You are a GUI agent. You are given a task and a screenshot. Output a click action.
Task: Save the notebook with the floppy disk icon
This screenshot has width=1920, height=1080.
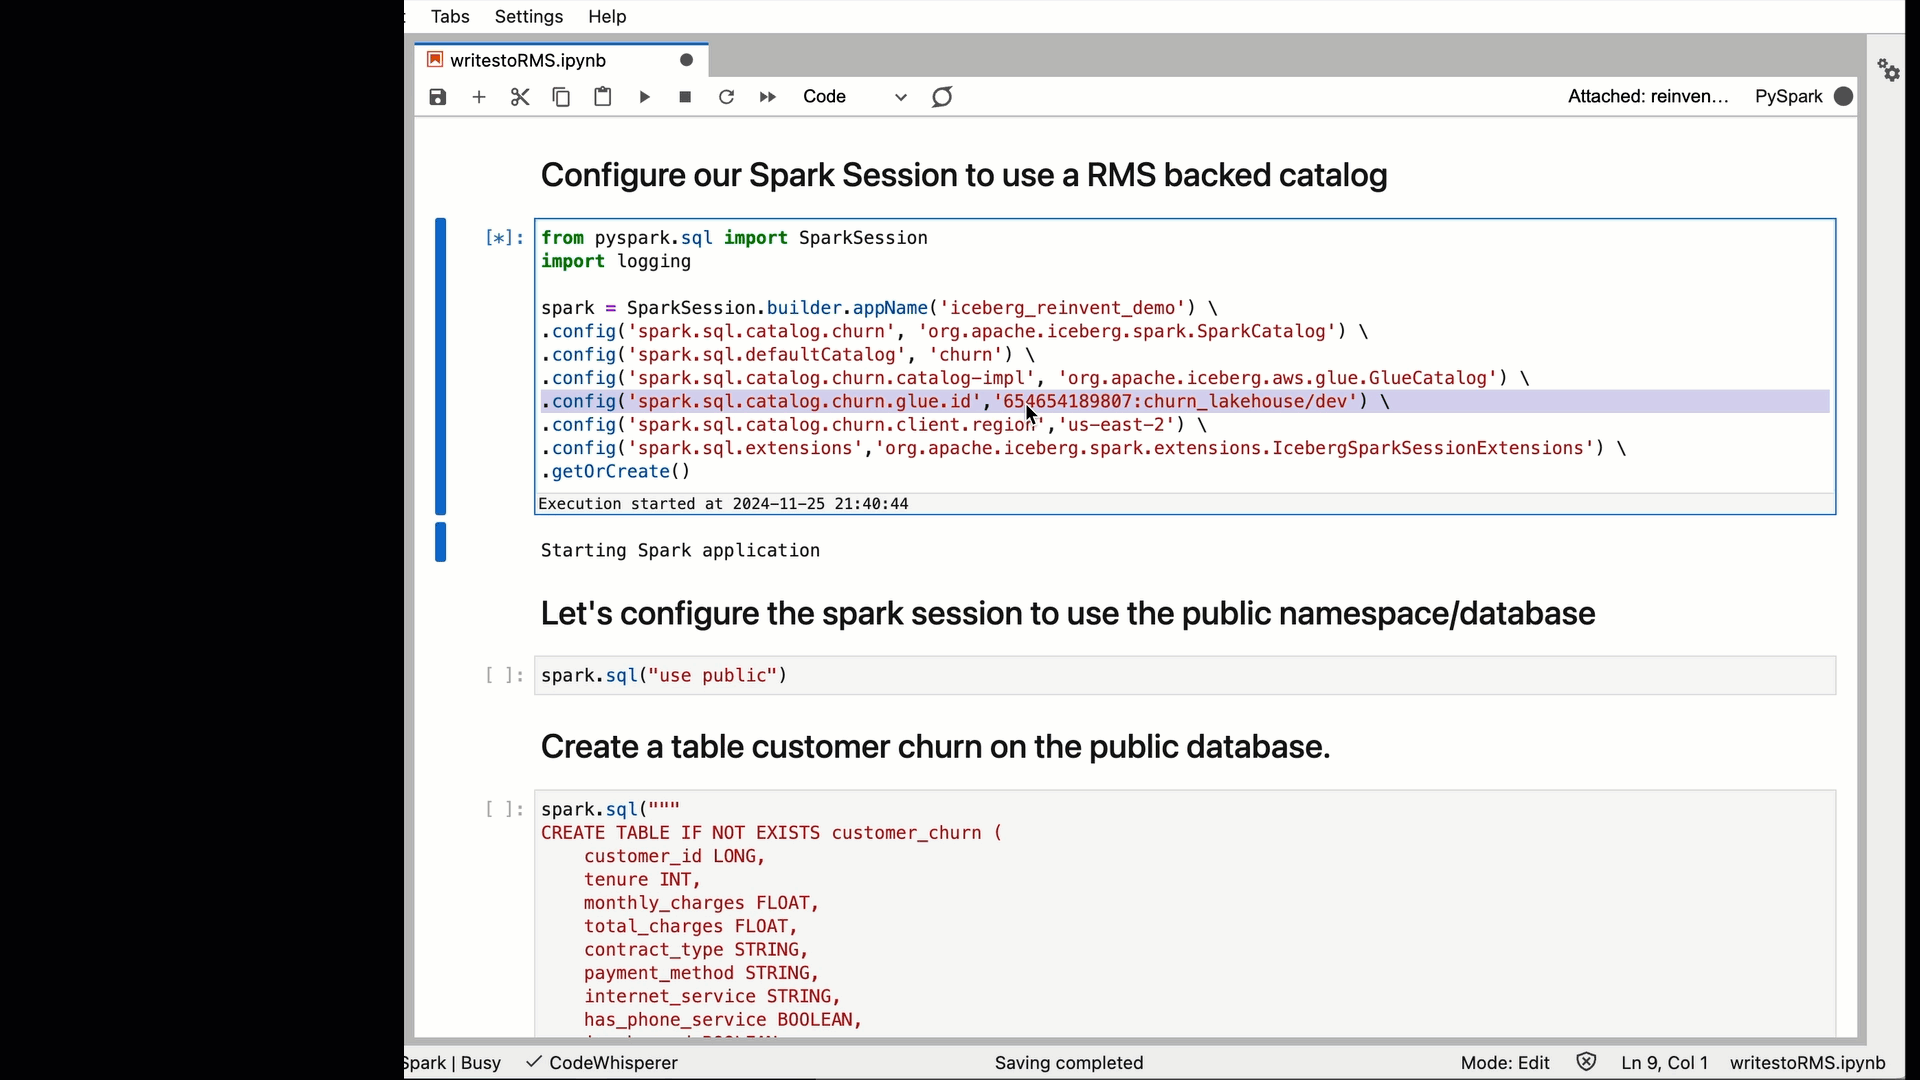tap(438, 97)
